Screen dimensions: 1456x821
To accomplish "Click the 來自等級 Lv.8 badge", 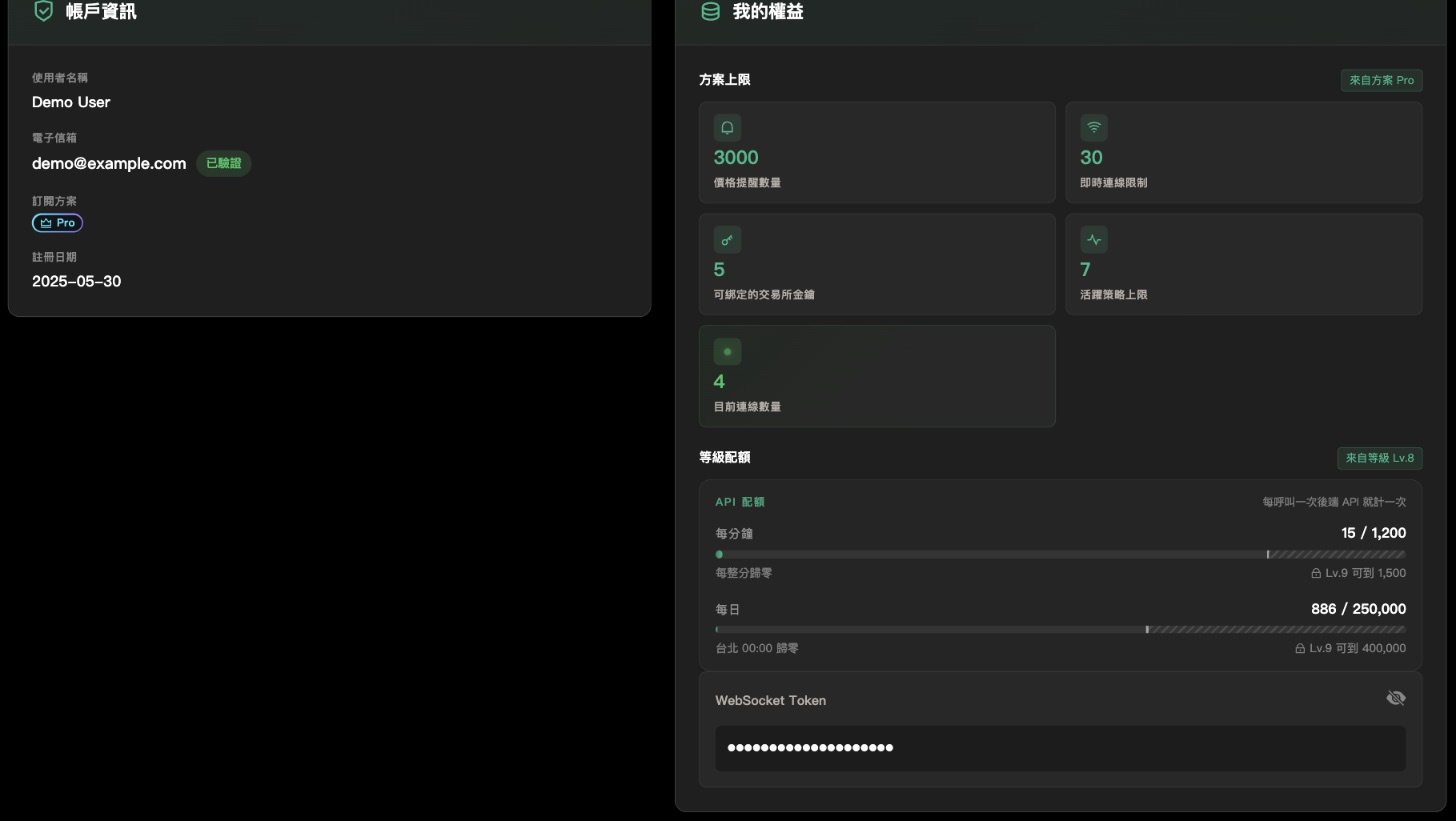I will pos(1379,458).
